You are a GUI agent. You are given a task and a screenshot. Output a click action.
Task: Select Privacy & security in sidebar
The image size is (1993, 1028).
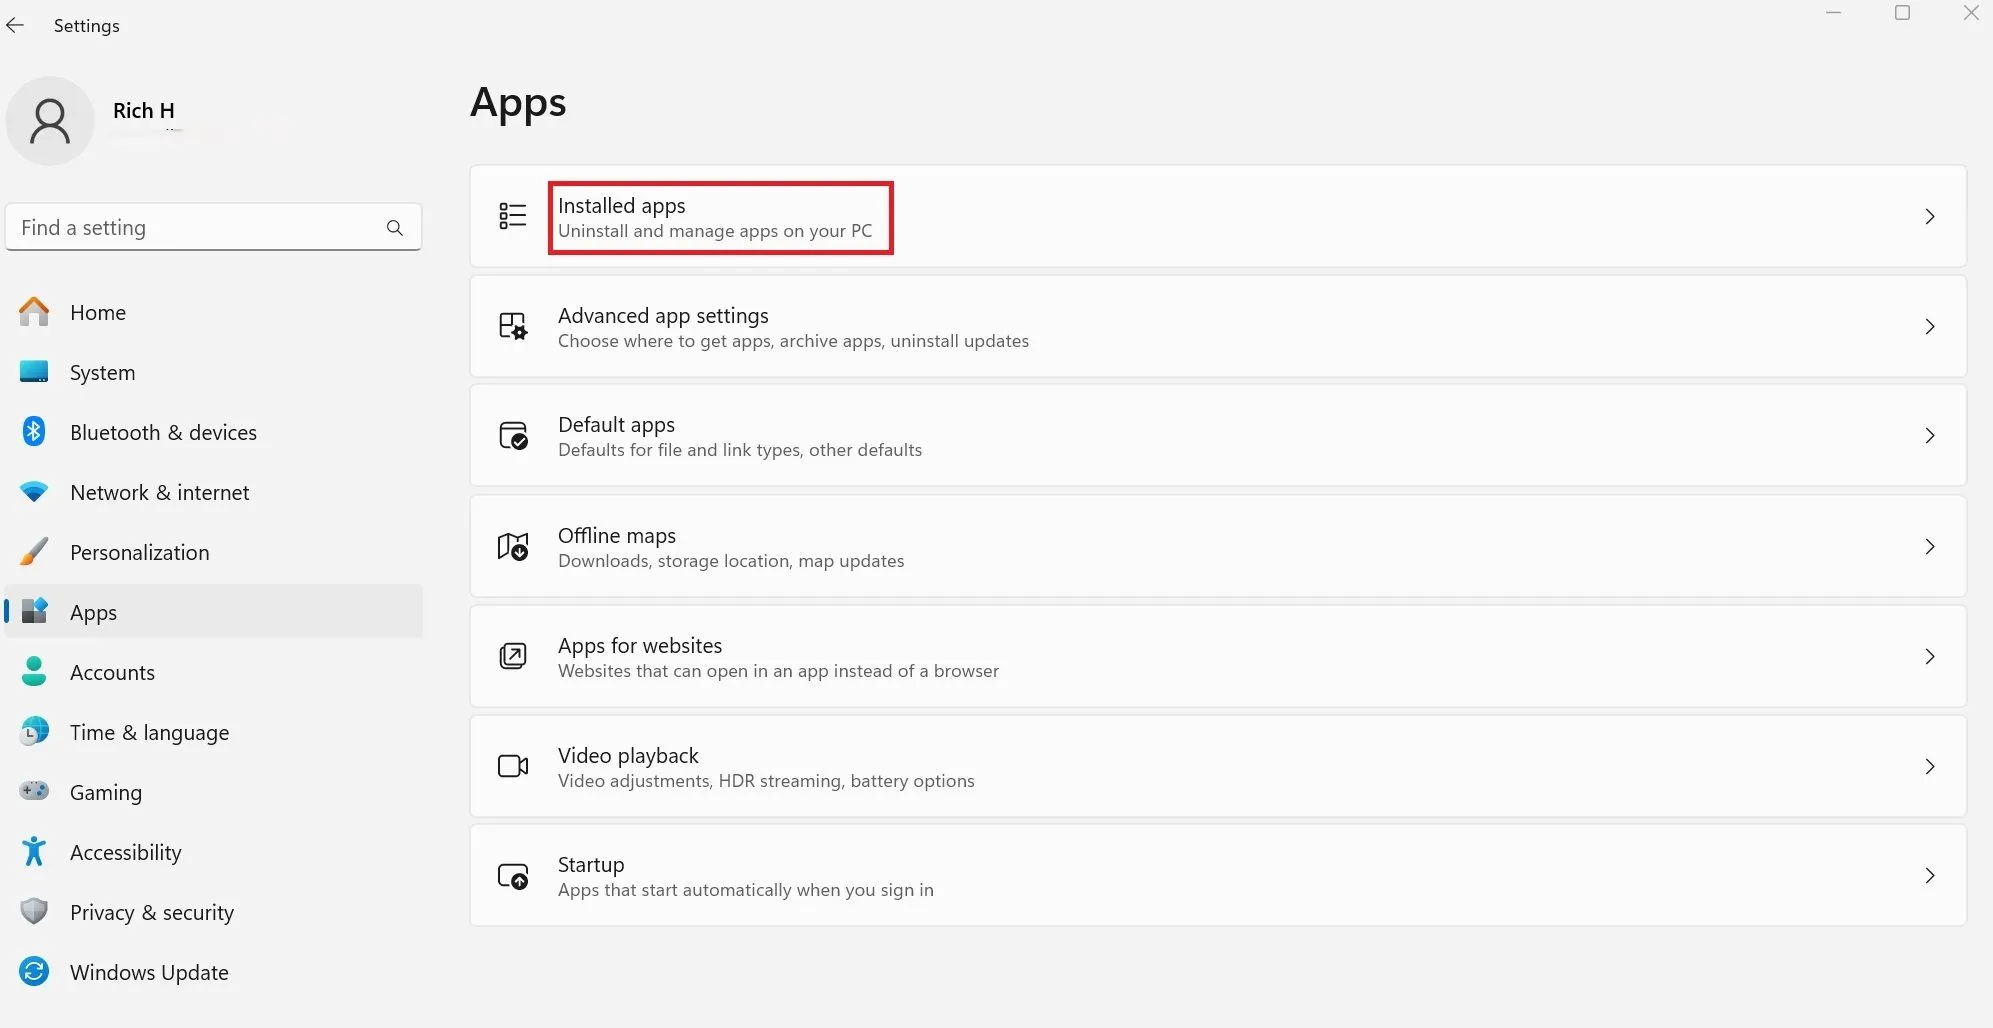(x=151, y=912)
